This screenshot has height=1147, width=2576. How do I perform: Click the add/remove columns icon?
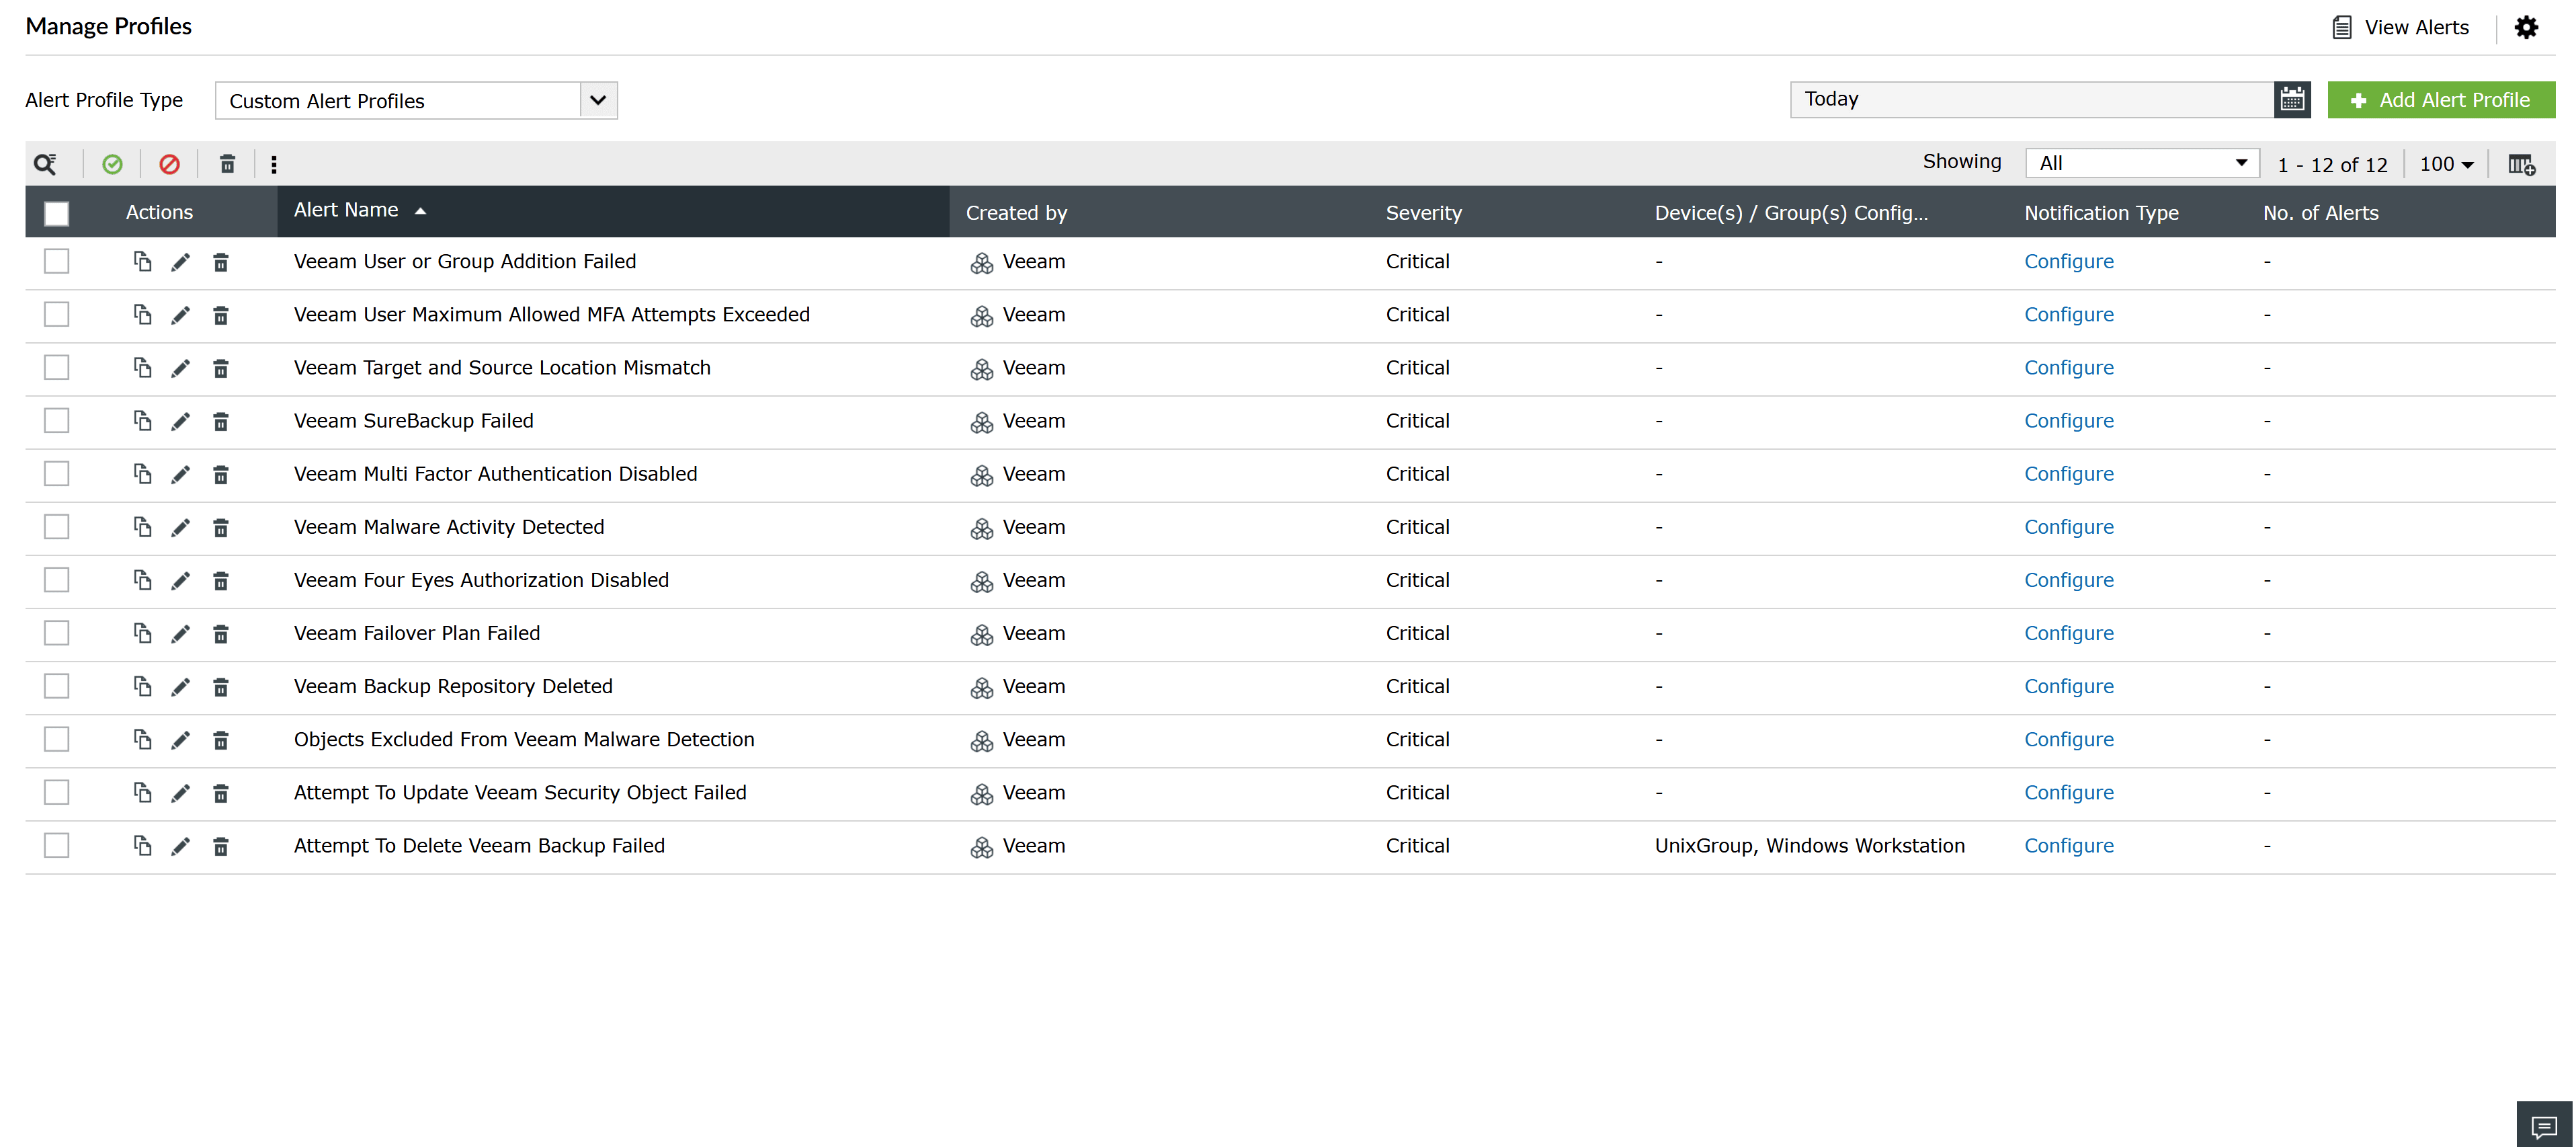click(x=2521, y=164)
